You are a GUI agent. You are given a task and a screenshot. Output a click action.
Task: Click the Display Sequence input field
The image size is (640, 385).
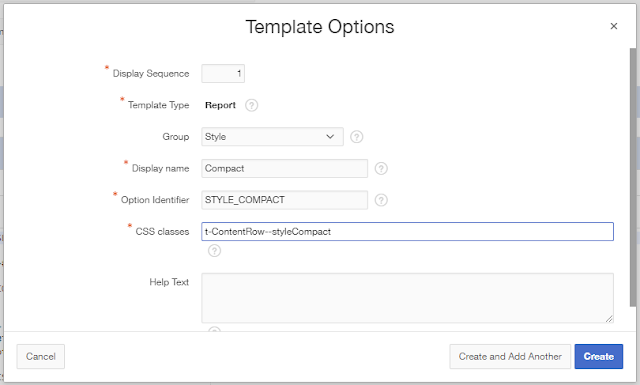coord(223,73)
